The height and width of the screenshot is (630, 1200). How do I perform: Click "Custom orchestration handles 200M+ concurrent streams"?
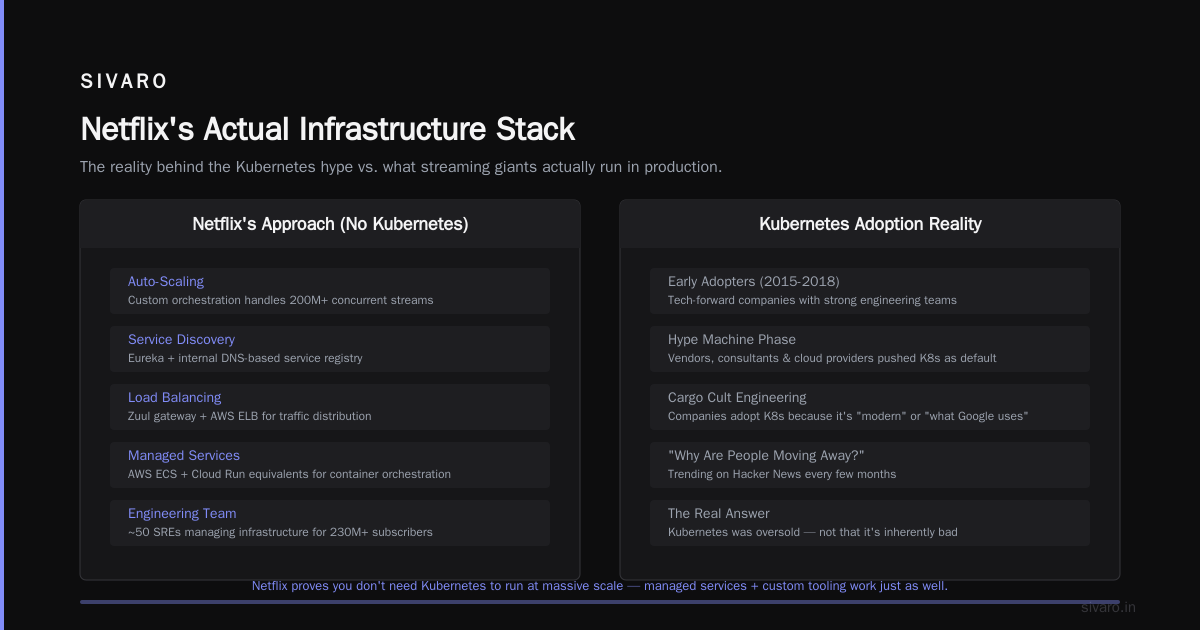pyautogui.click(x=281, y=300)
